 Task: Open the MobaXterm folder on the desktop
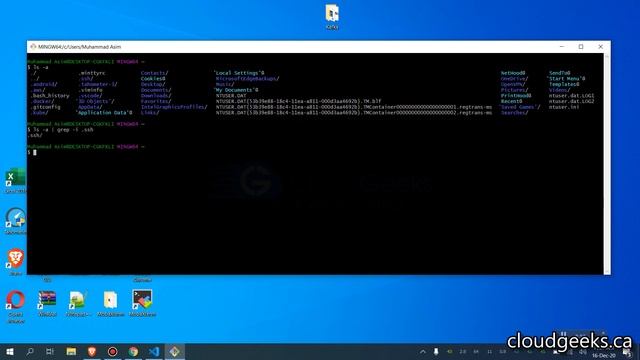110,303
